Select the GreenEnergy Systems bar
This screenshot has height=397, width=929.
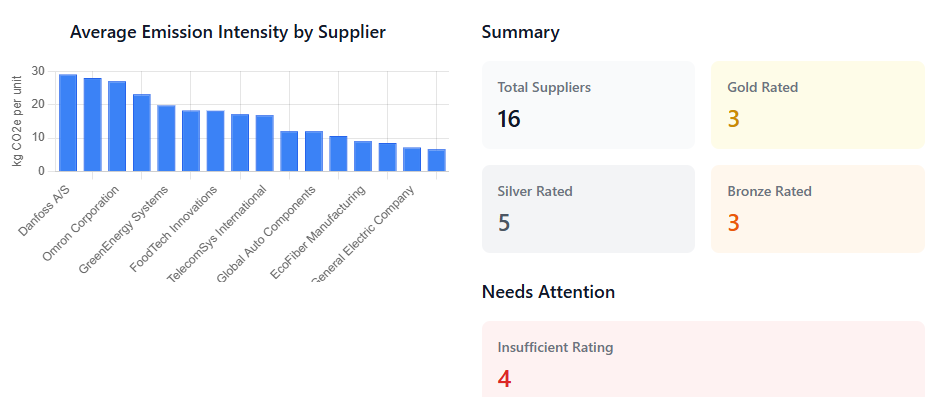(x=166, y=138)
